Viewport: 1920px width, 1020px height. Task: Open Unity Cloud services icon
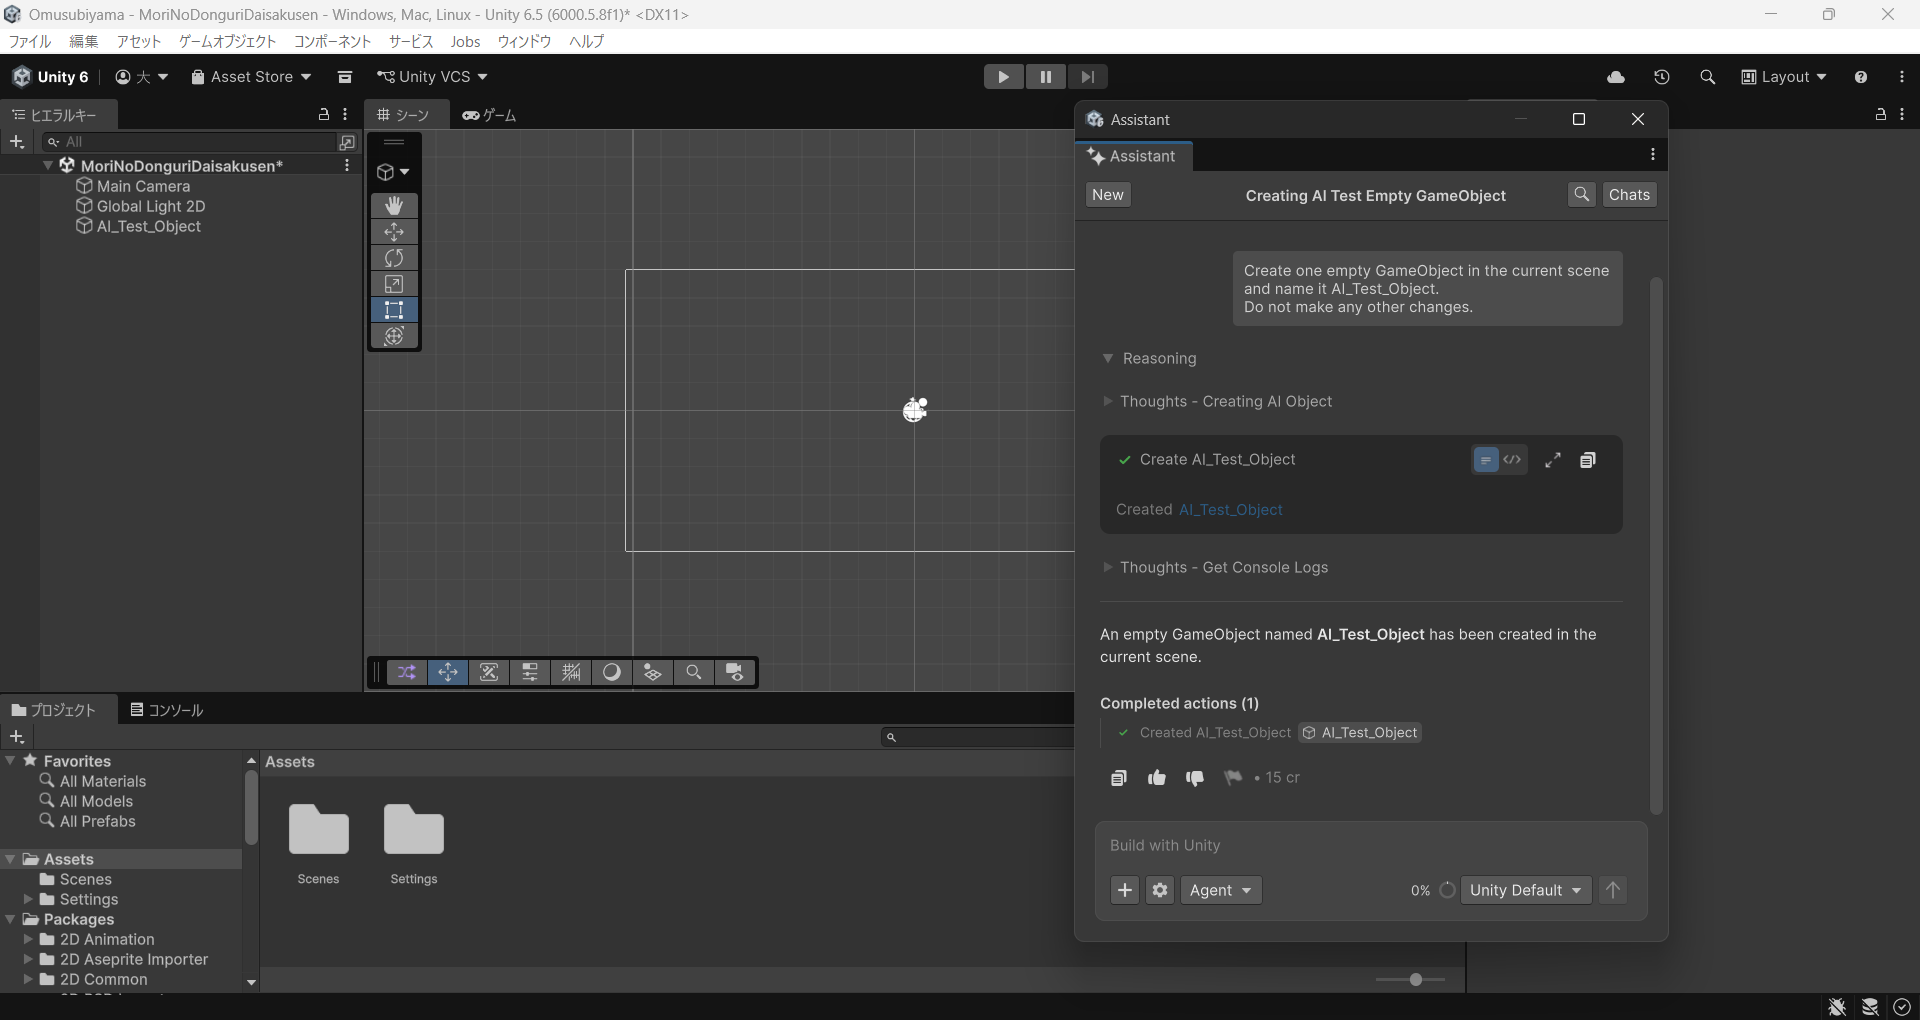click(1616, 77)
